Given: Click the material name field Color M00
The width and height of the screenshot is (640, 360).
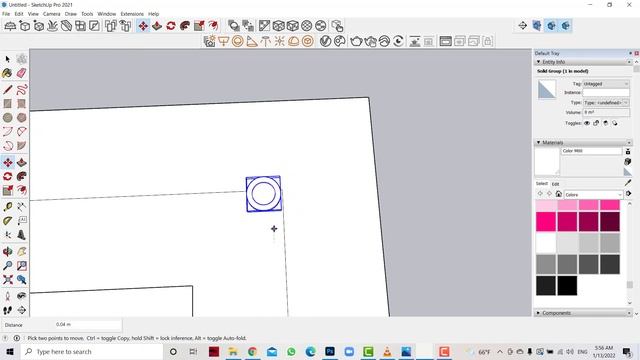Looking at the screenshot, I should pos(591,151).
